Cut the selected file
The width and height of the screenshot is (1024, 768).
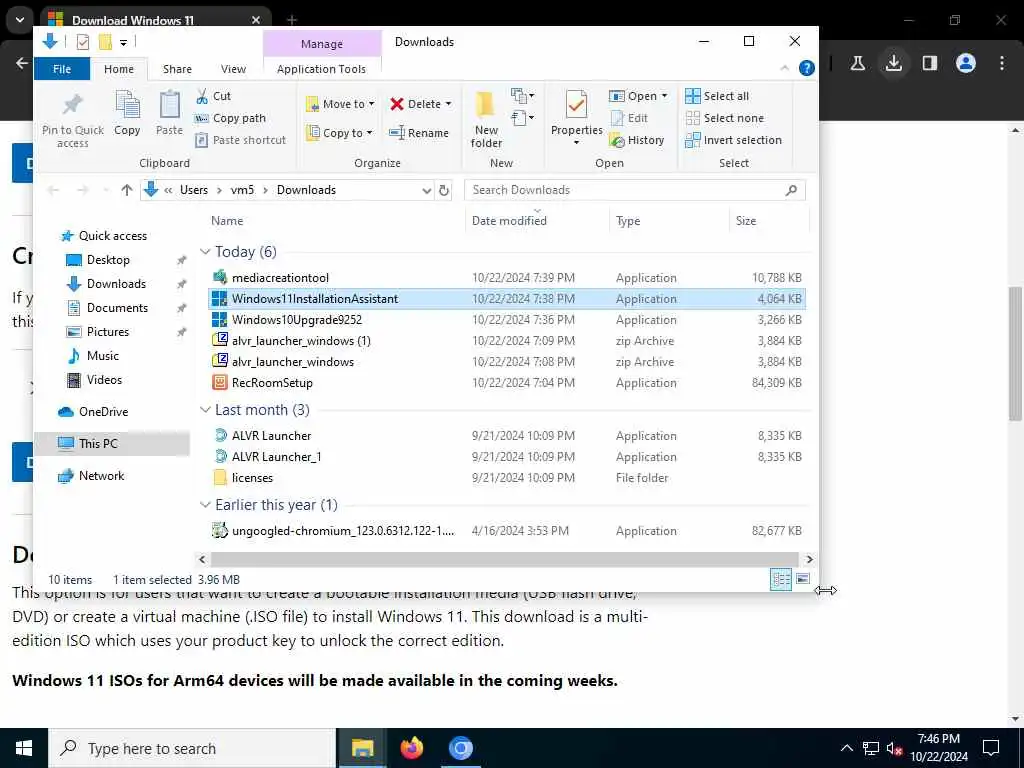(x=214, y=96)
